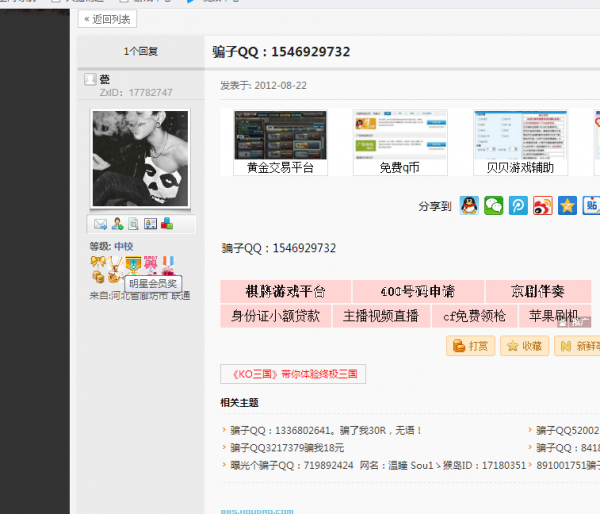The height and width of the screenshot is (514, 600).
Task: Click the pink bow medal icon
Action: tap(151, 263)
